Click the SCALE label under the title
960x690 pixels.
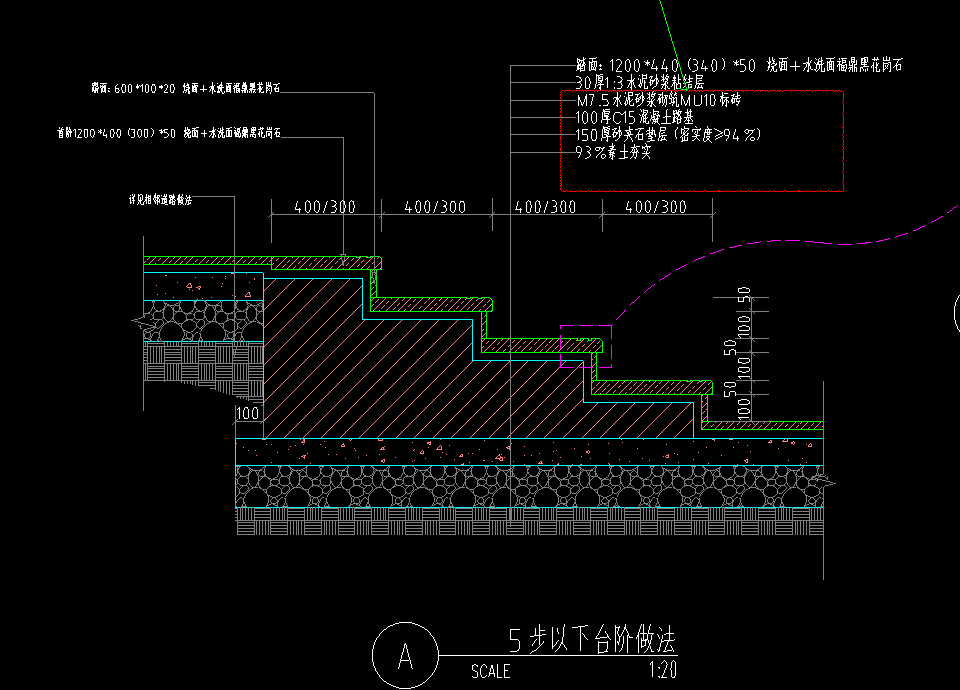[x=490, y=671]
